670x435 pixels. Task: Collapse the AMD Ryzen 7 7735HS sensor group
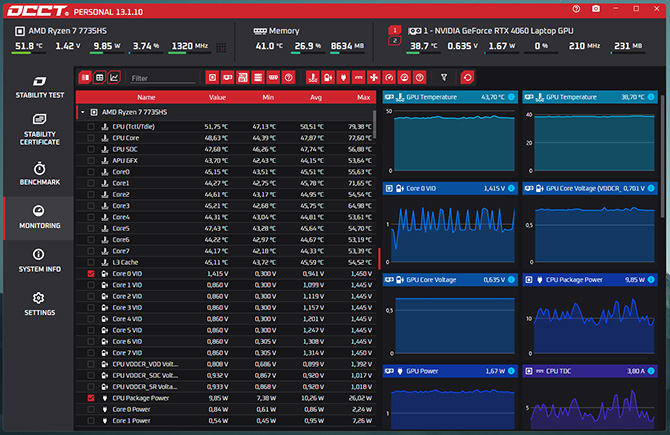[83, 112]
